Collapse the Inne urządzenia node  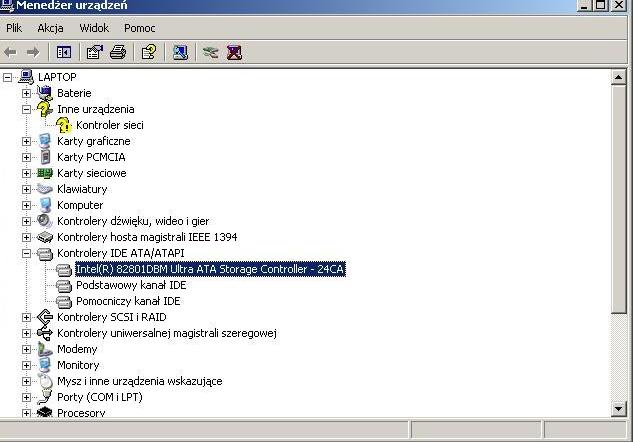pyautogui.click(x=26, y=109)
